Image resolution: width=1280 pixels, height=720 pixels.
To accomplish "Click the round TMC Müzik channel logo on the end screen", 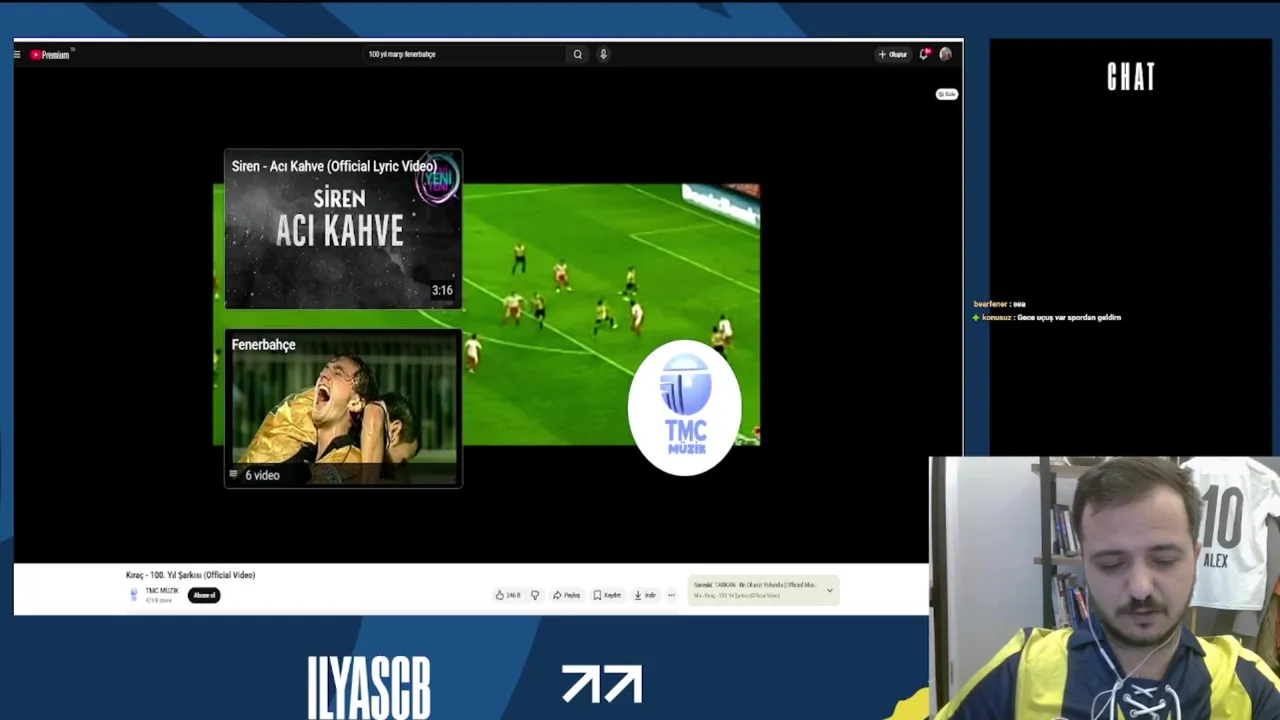I will click(685, 408).
